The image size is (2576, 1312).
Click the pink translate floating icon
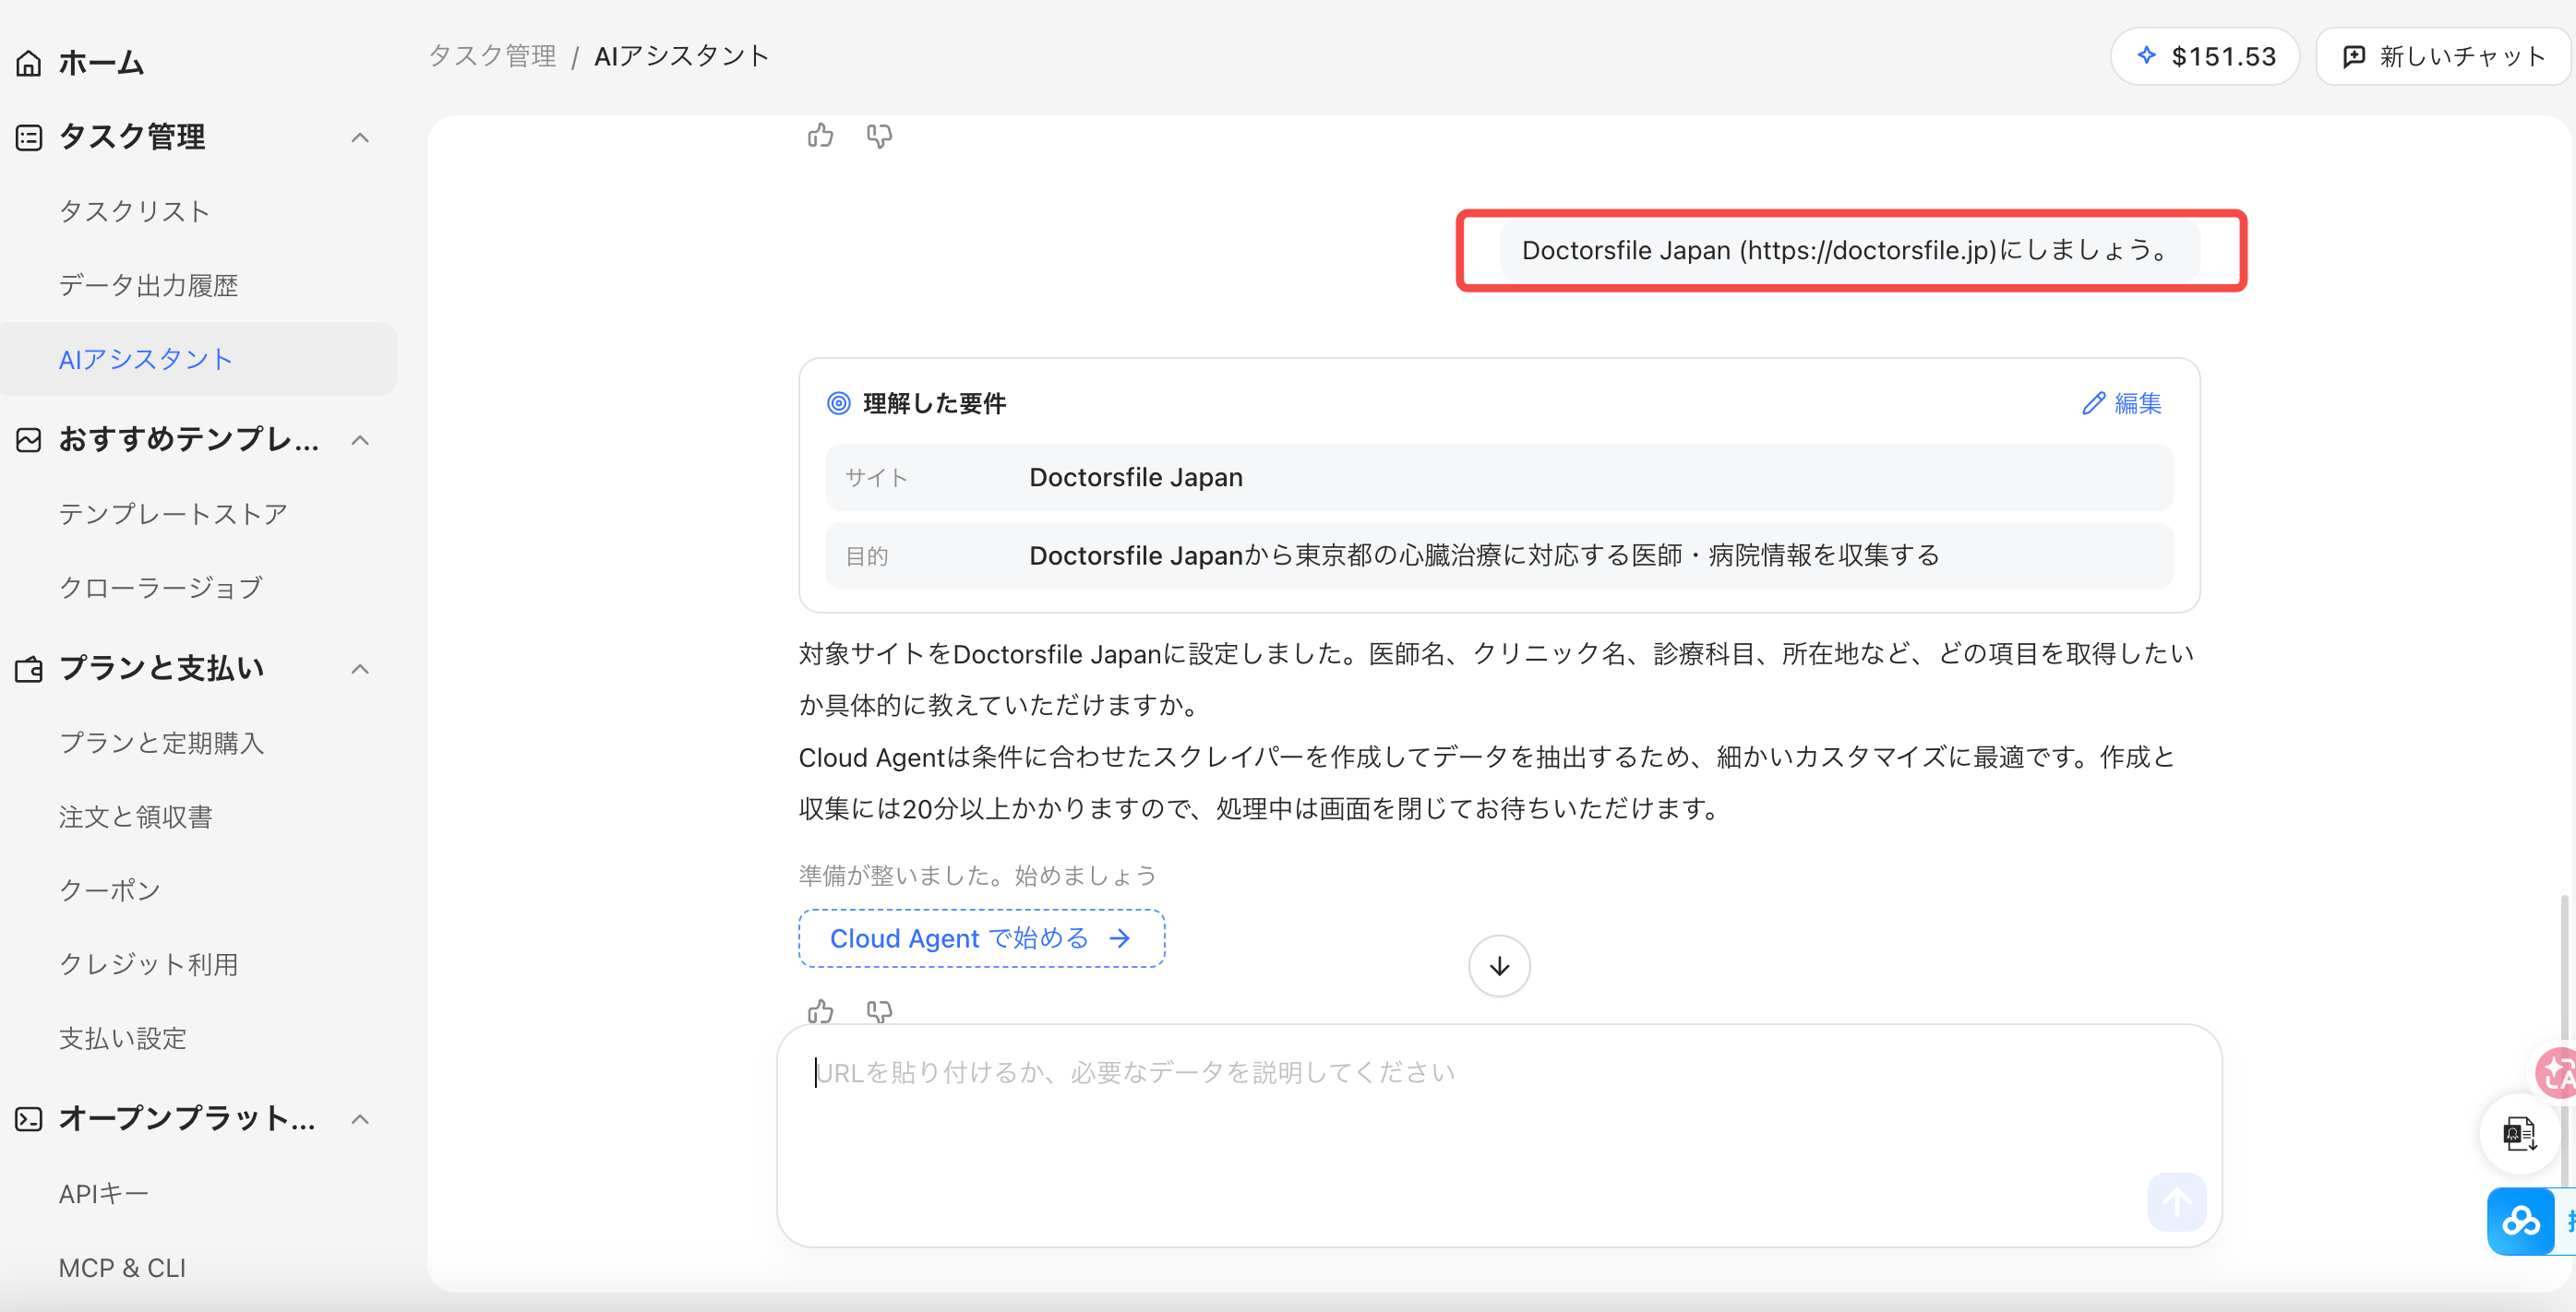(2556, 1073)
